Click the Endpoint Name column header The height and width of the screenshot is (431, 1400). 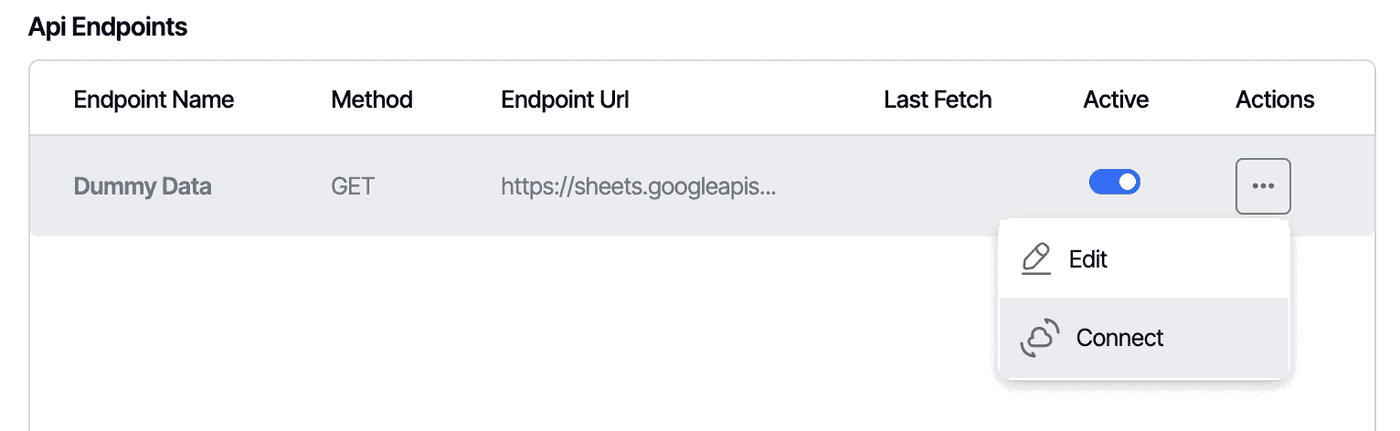[x=154, y=100]
